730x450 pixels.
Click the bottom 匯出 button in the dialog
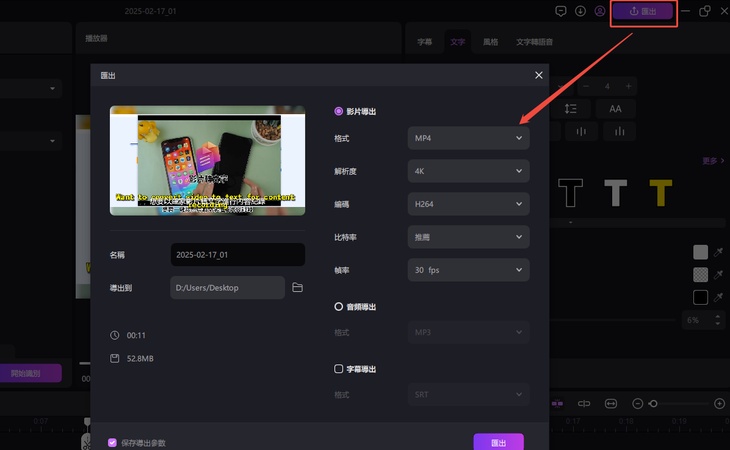click(x=499, y=442)
